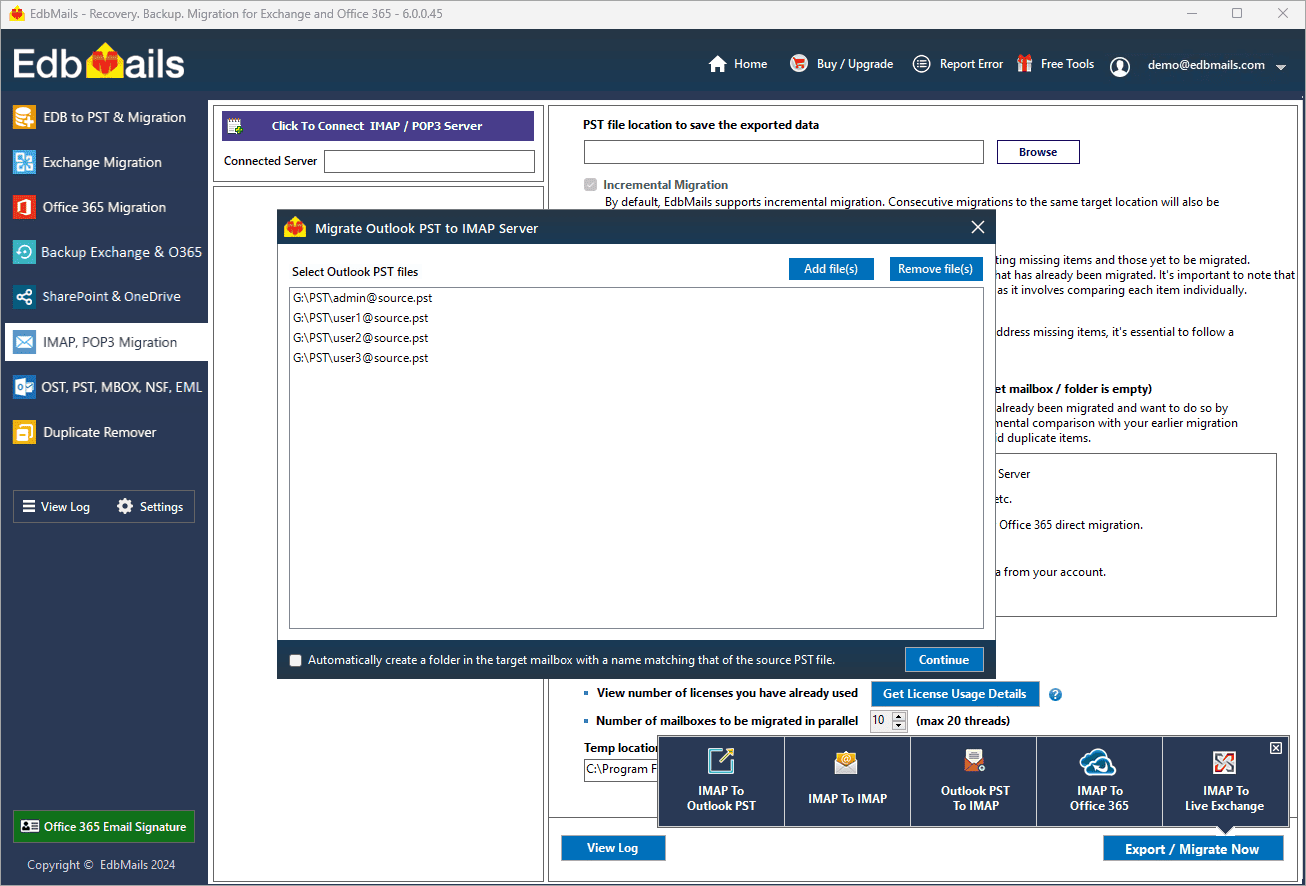Close the migration options popup panel

pyautogui.click(x=1275, y=748)
